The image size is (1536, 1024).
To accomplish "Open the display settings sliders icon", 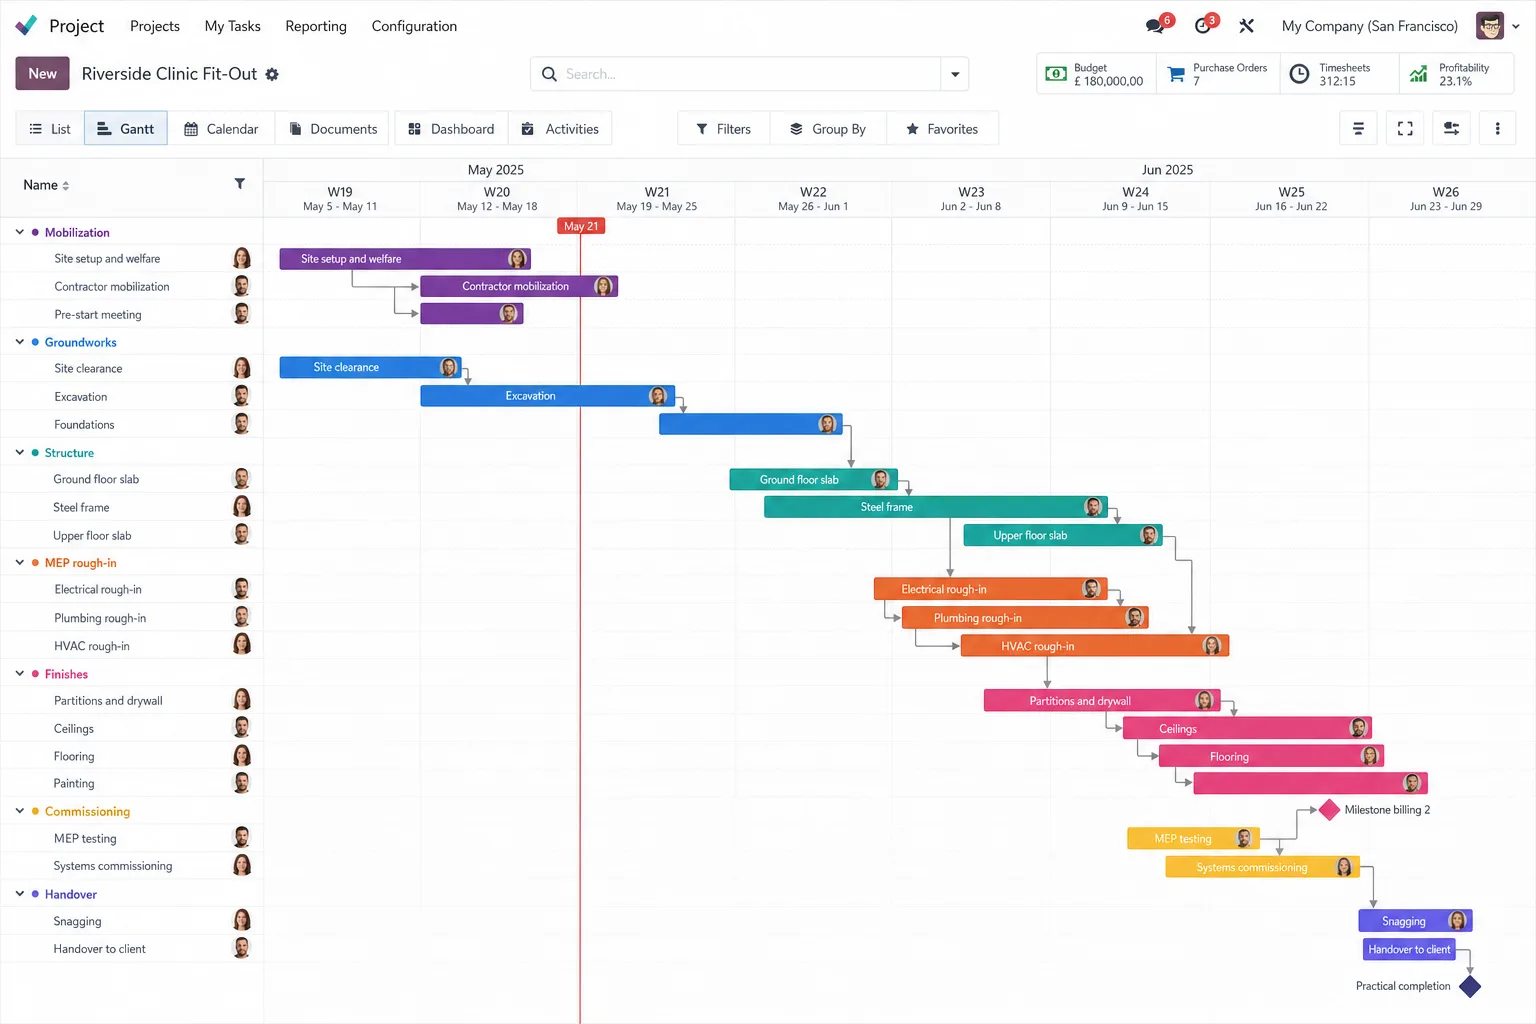I will pos(1451,128).
